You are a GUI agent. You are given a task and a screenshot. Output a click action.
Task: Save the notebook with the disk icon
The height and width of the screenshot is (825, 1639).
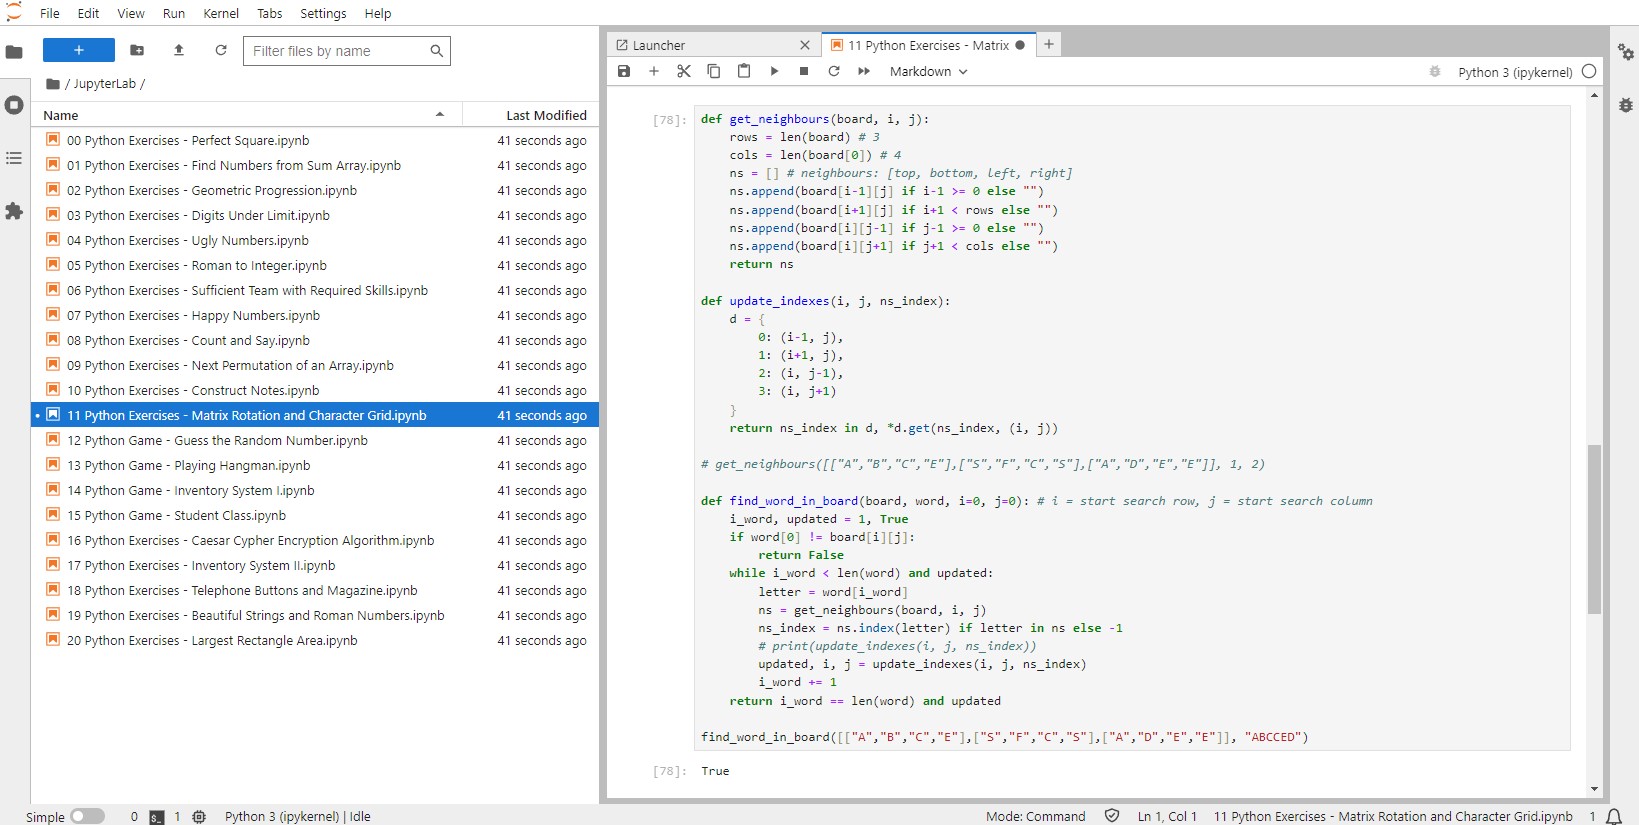click(624, 71)
